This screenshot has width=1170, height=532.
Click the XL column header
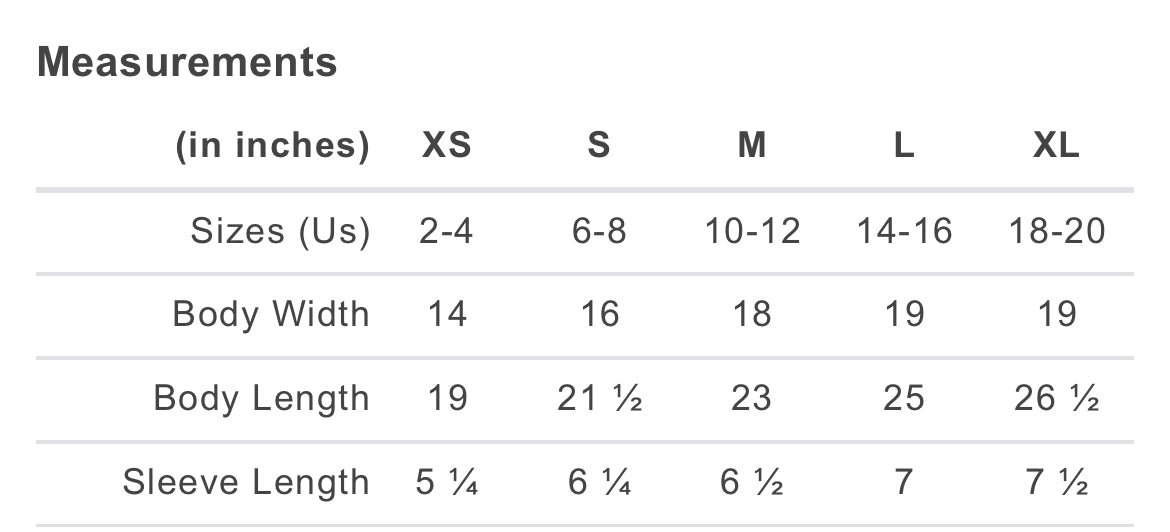tap(1056, 146)
